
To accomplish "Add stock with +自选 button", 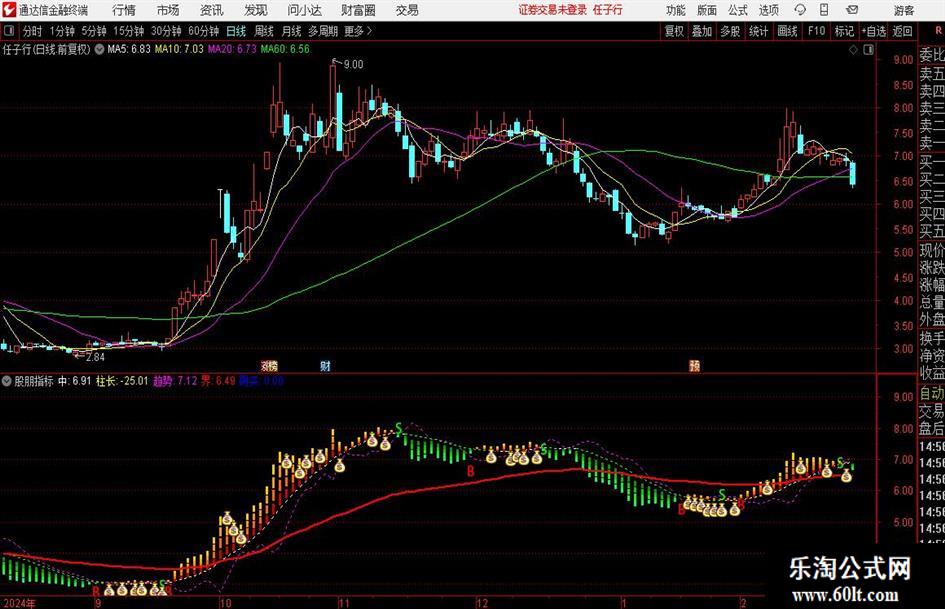I will coord(874,31).
